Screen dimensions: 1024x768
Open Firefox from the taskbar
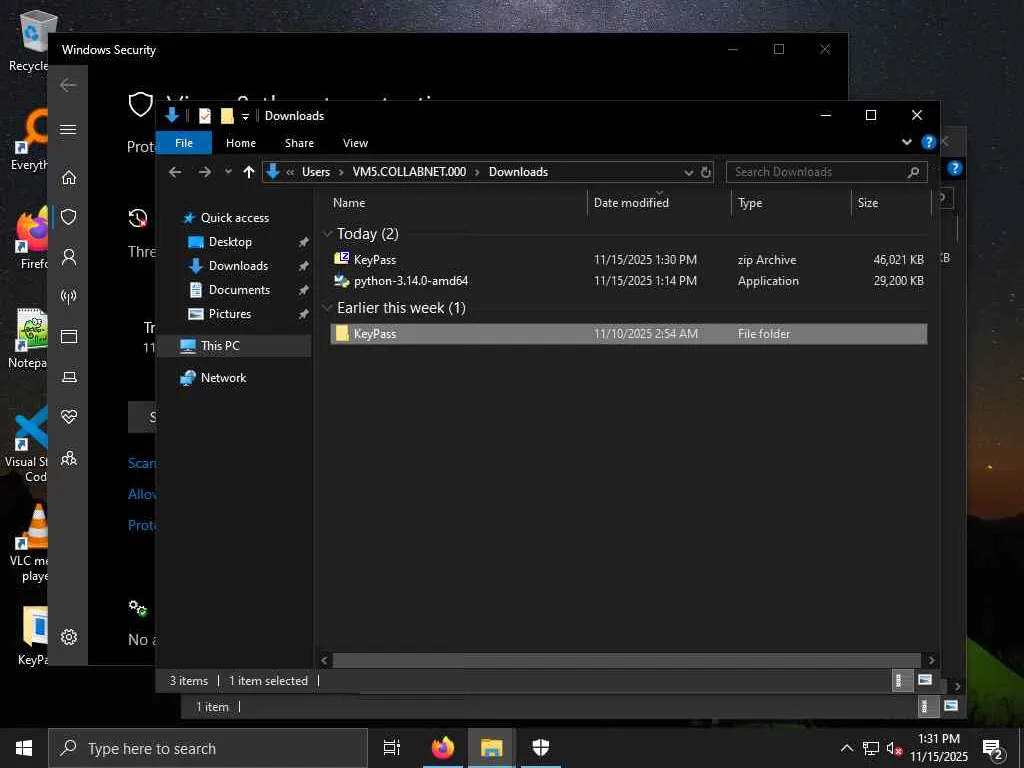[443, 748]
